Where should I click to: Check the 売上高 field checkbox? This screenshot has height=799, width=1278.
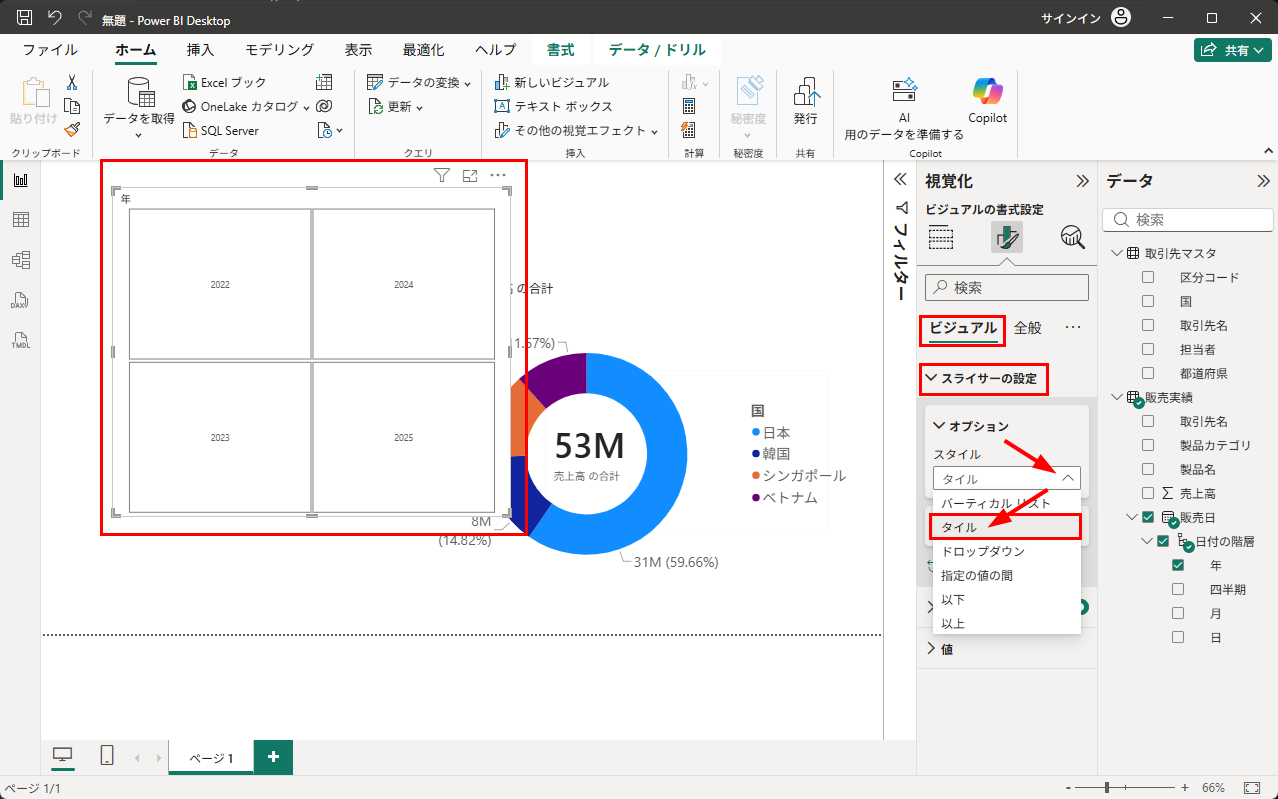point(1148,493)
